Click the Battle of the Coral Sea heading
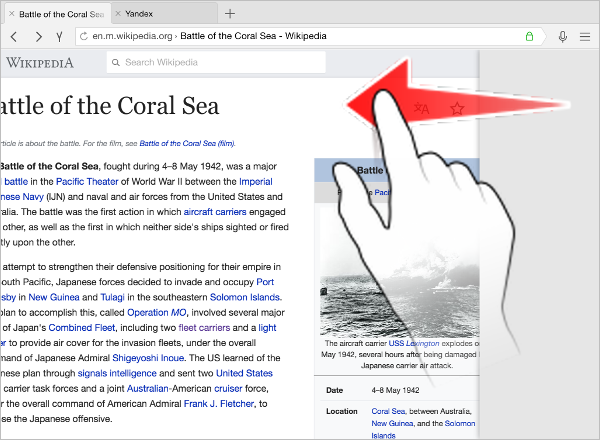Image resolution: width=600 pixels, height=440 pixels. pyautogui.click(x=110, y=106)
